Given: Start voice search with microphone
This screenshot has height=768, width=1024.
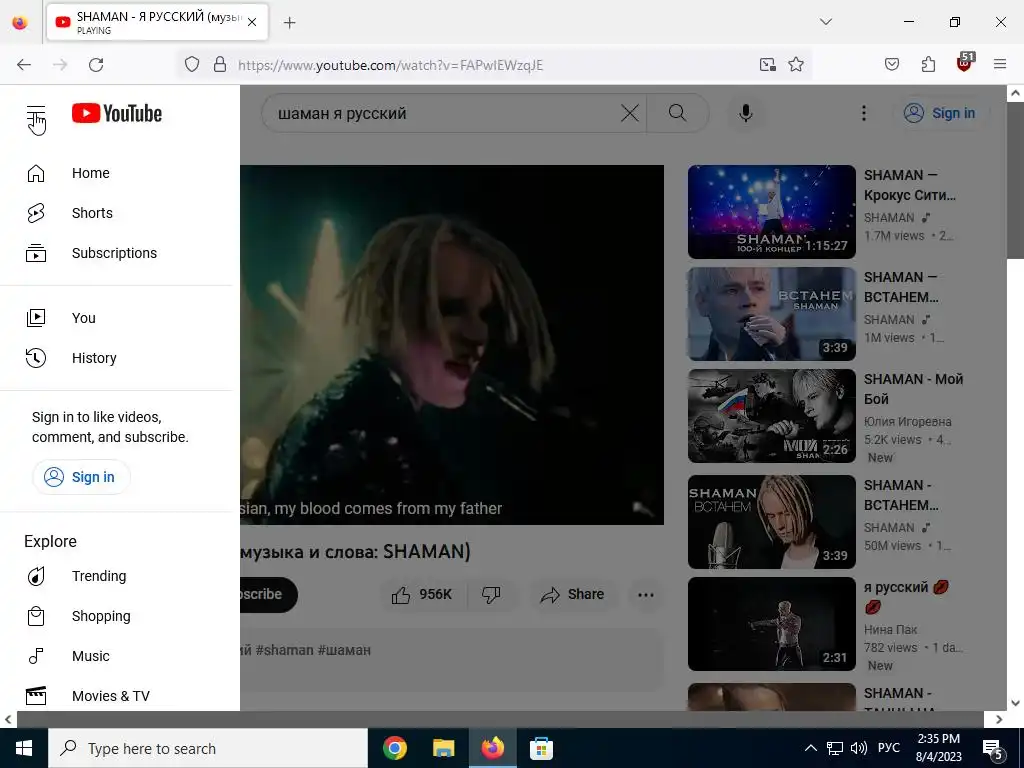Looking at the screenshot, I should (746, 114).
